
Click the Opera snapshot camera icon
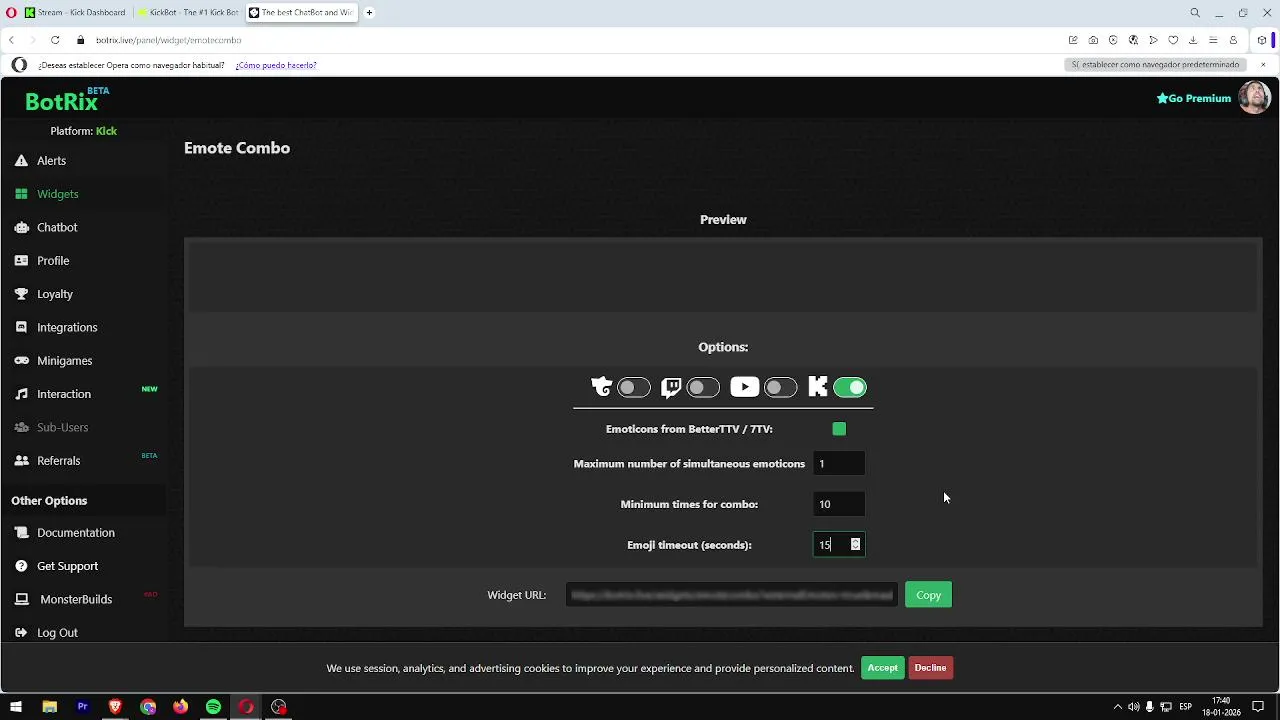tap(1093, 40)
